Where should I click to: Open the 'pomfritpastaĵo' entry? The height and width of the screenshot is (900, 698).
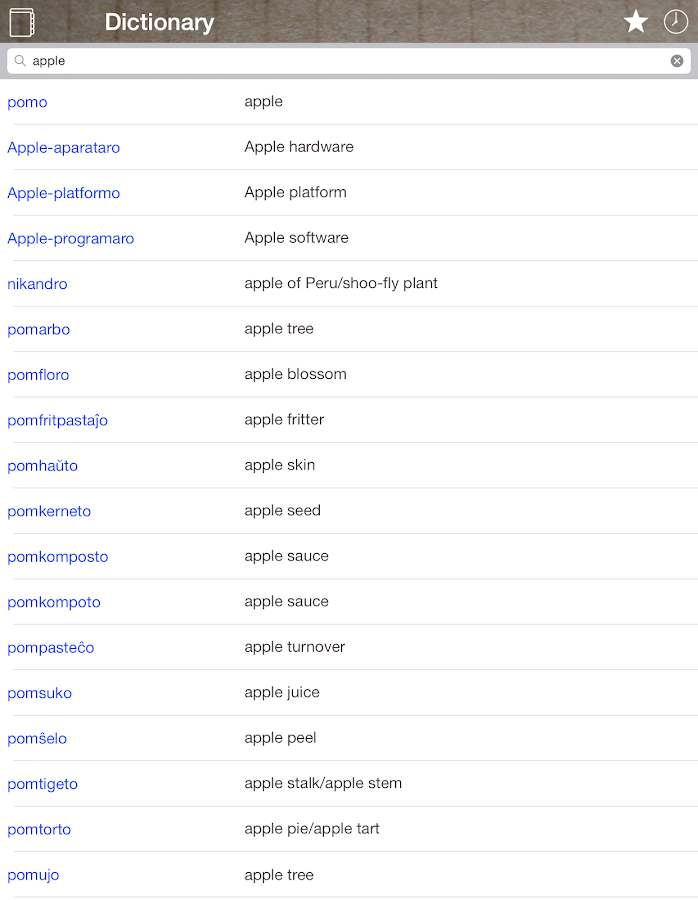coord(57,421)
